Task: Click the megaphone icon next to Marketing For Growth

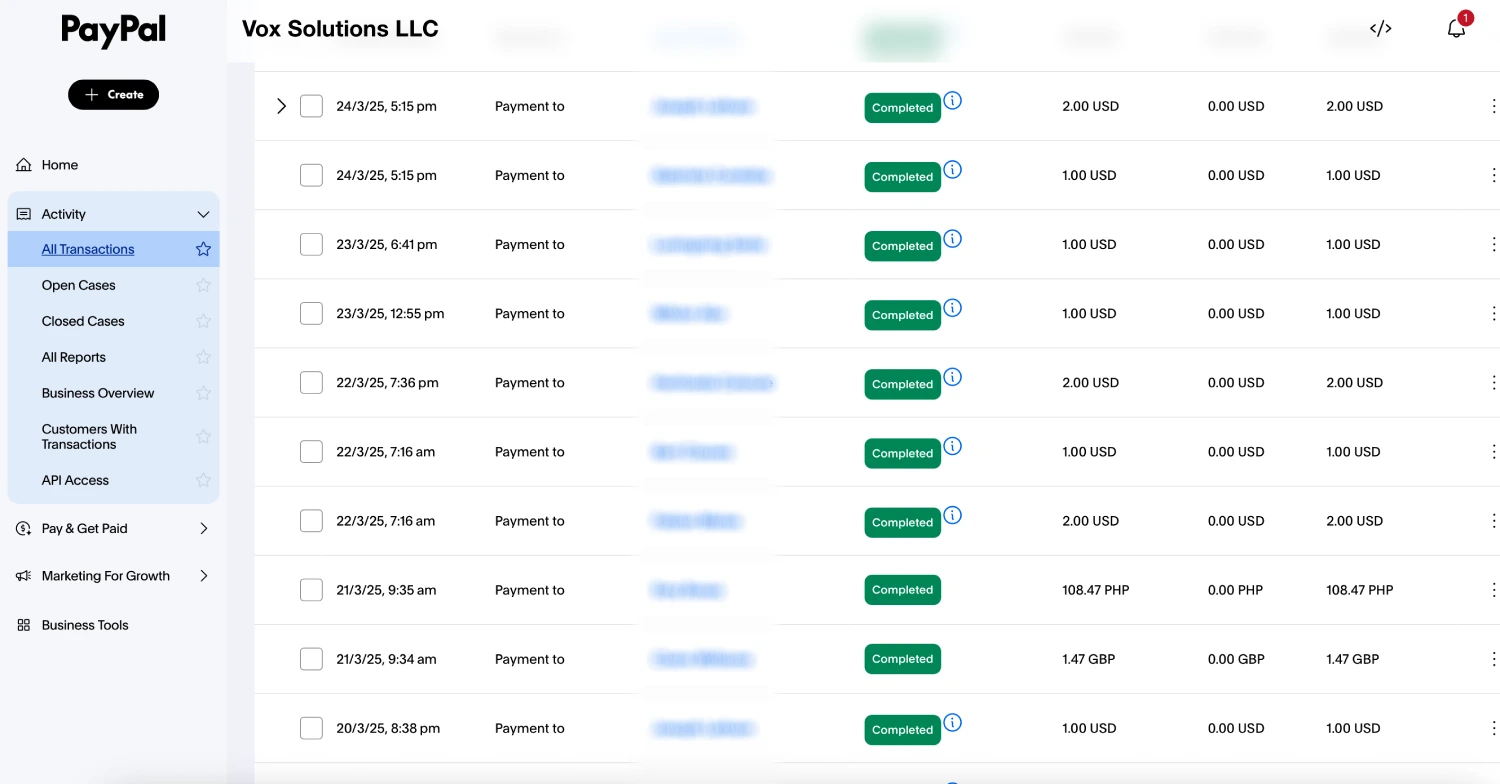Action: (x=23, y=576)
